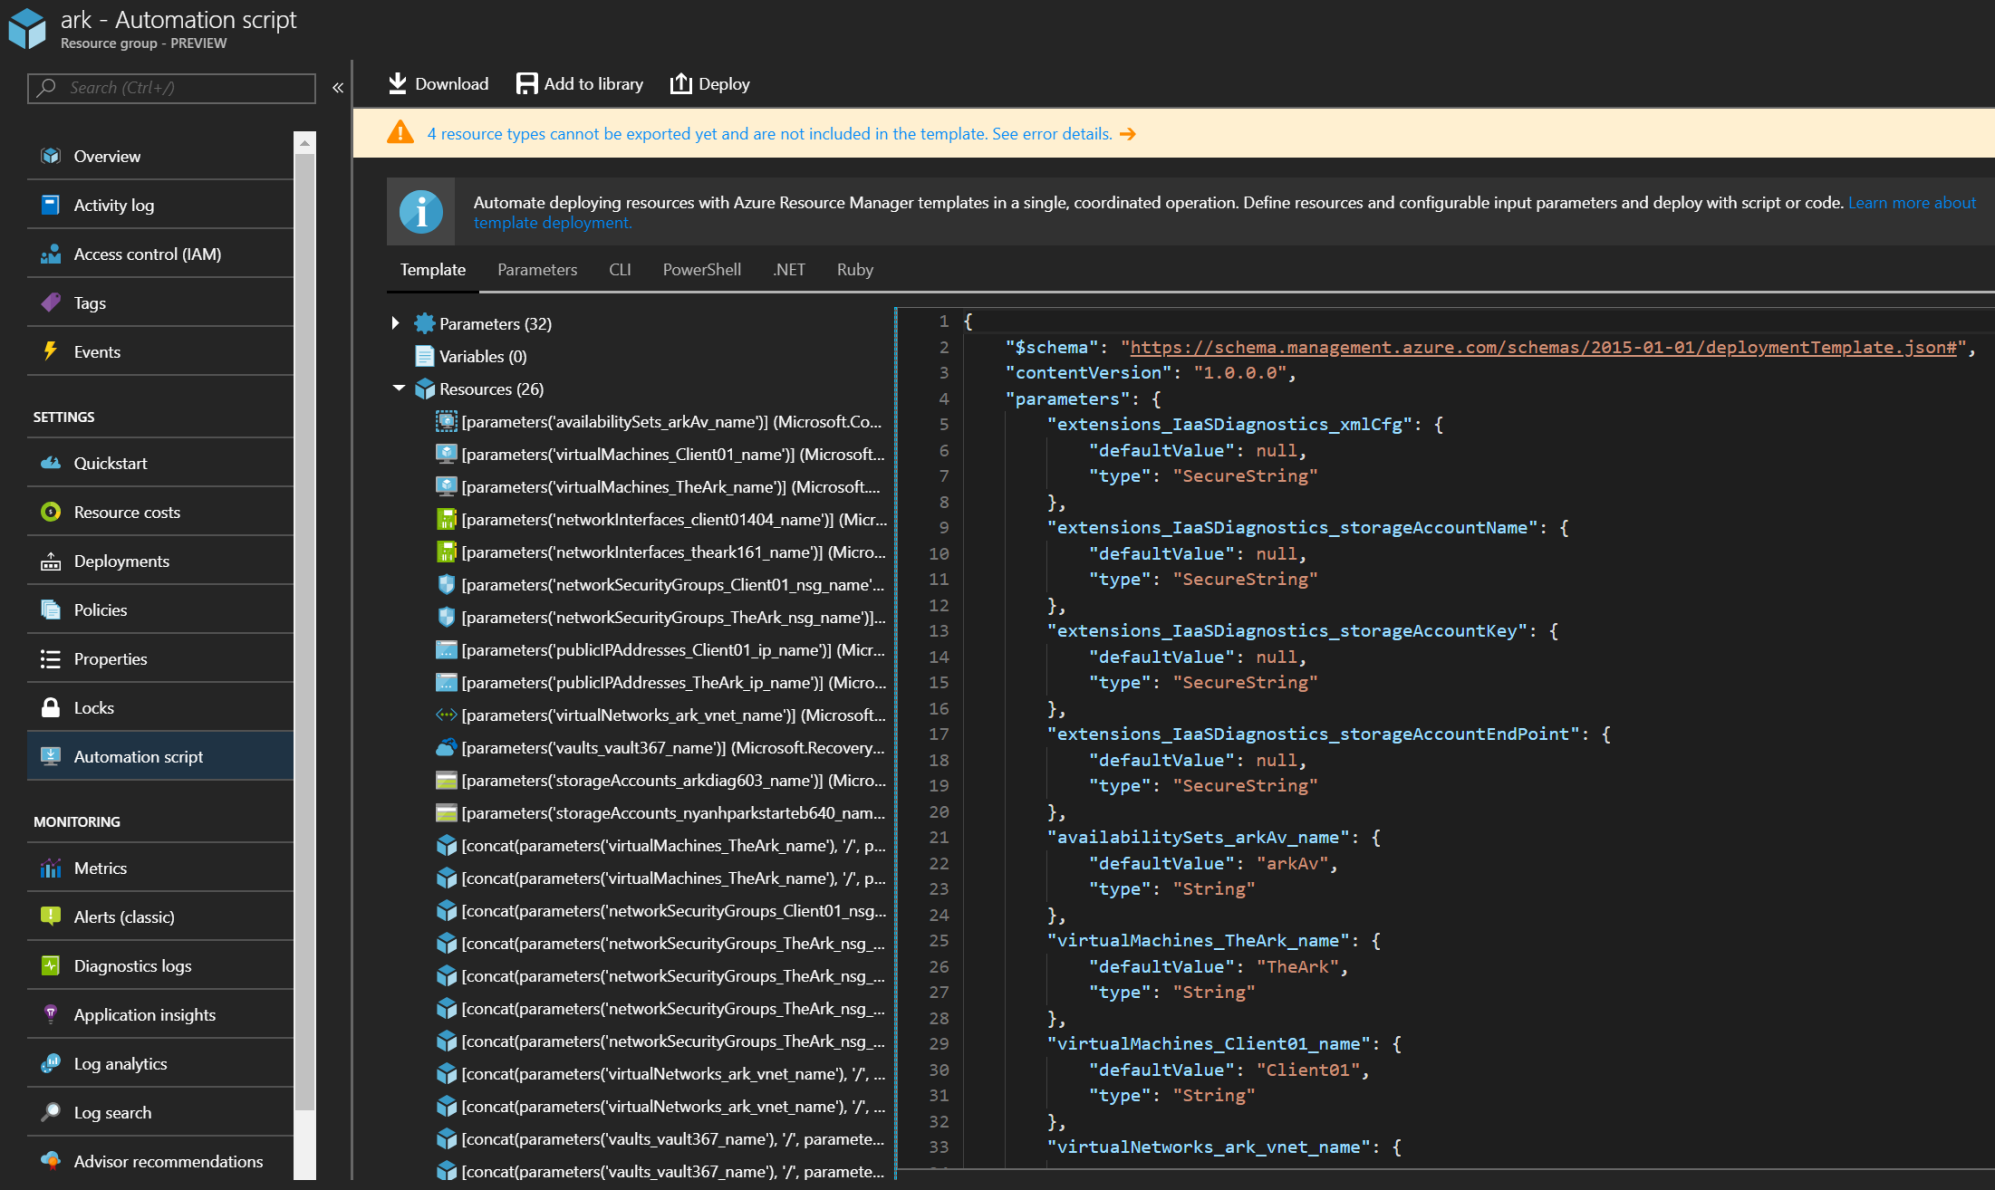This screenshot has width=1995, height=1190.
Task: Click the Policies document icon
Action: (x=50, y=610)
